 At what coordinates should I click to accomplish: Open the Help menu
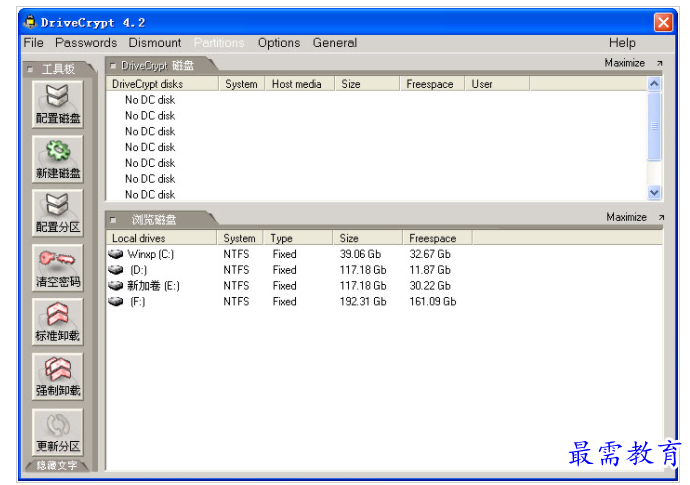(x=622, y=43)
